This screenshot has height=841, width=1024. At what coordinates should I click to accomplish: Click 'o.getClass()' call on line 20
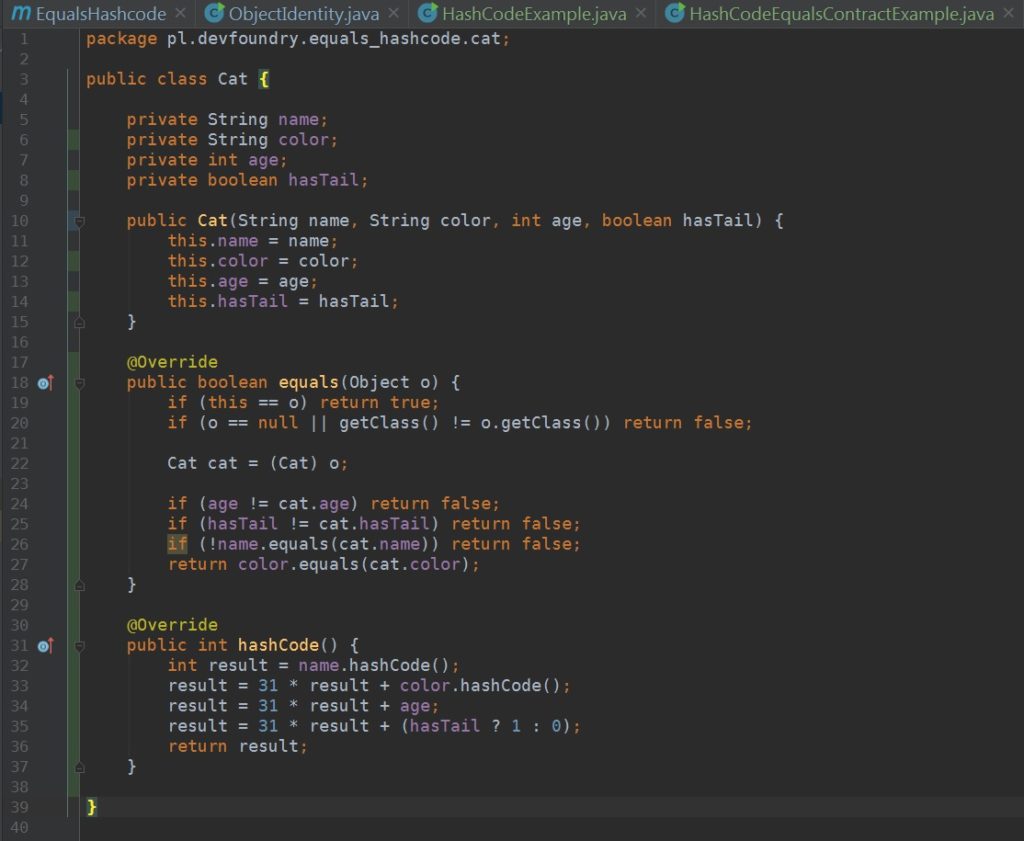click(541, 423)
